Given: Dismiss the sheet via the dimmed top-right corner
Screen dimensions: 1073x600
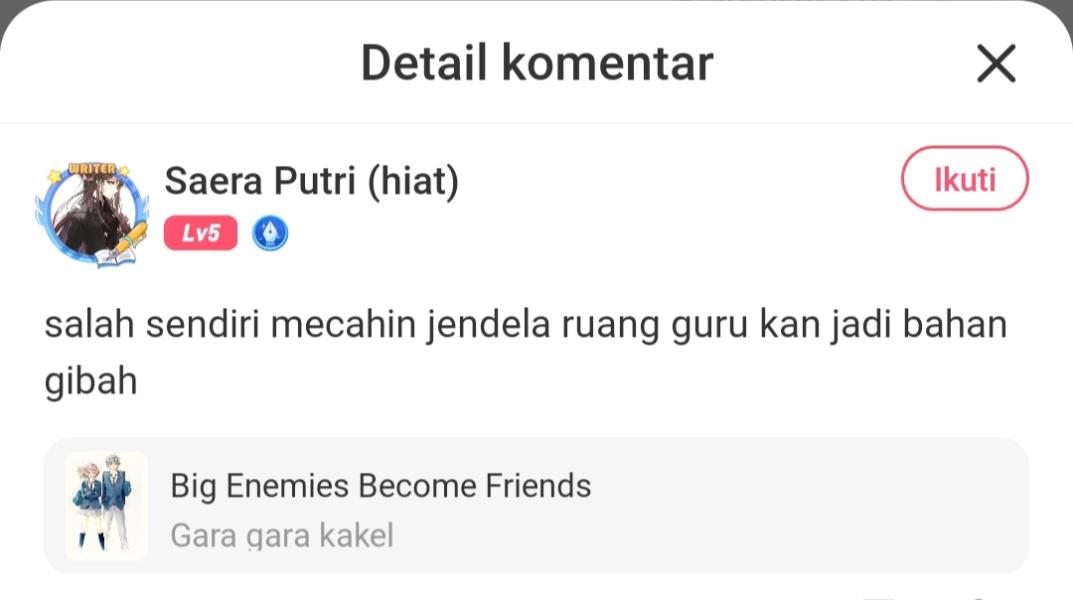Looking at the screenshot, I should 1065,10.
